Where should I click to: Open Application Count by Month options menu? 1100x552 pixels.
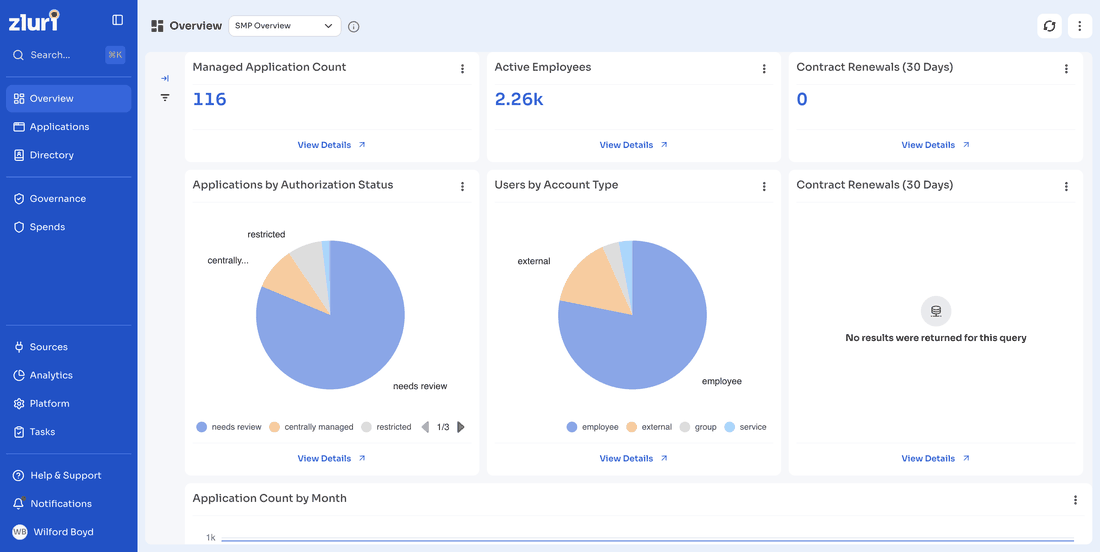(1075, 500)
